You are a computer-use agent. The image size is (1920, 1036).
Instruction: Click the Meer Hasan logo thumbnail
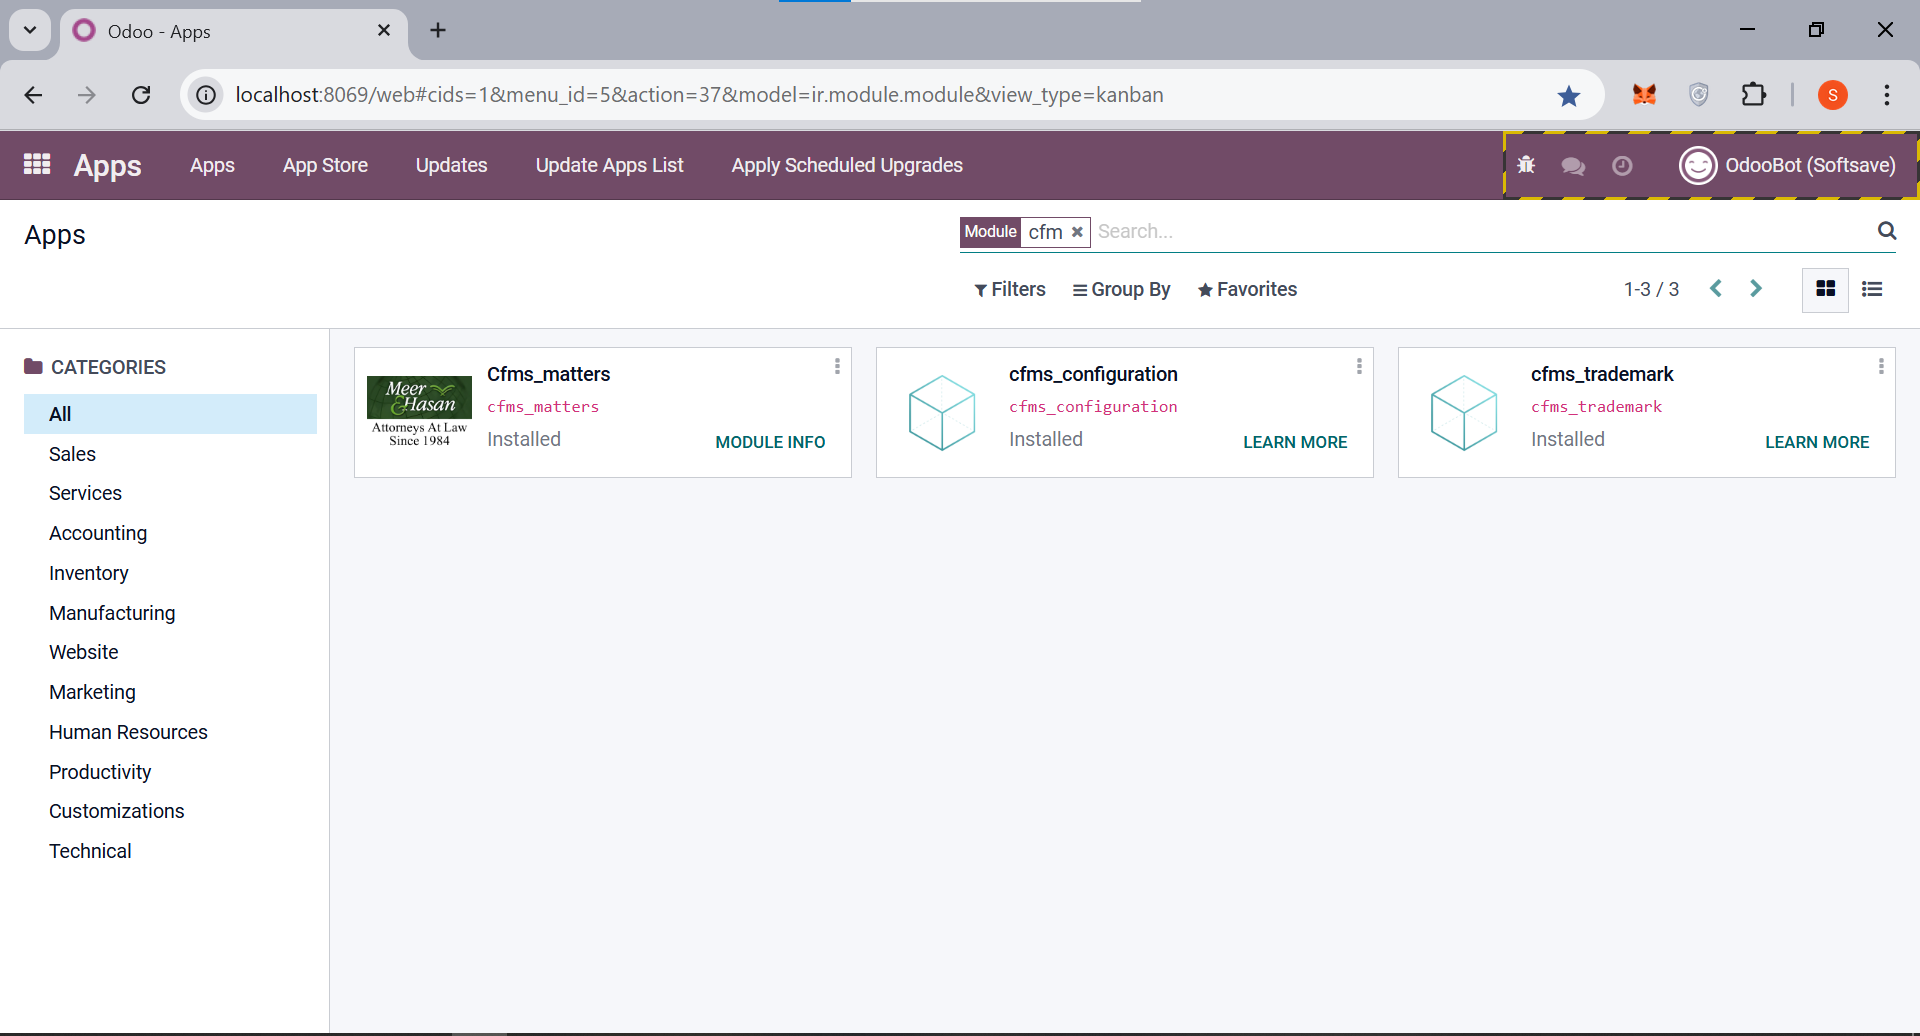click(x=419, y=412)
